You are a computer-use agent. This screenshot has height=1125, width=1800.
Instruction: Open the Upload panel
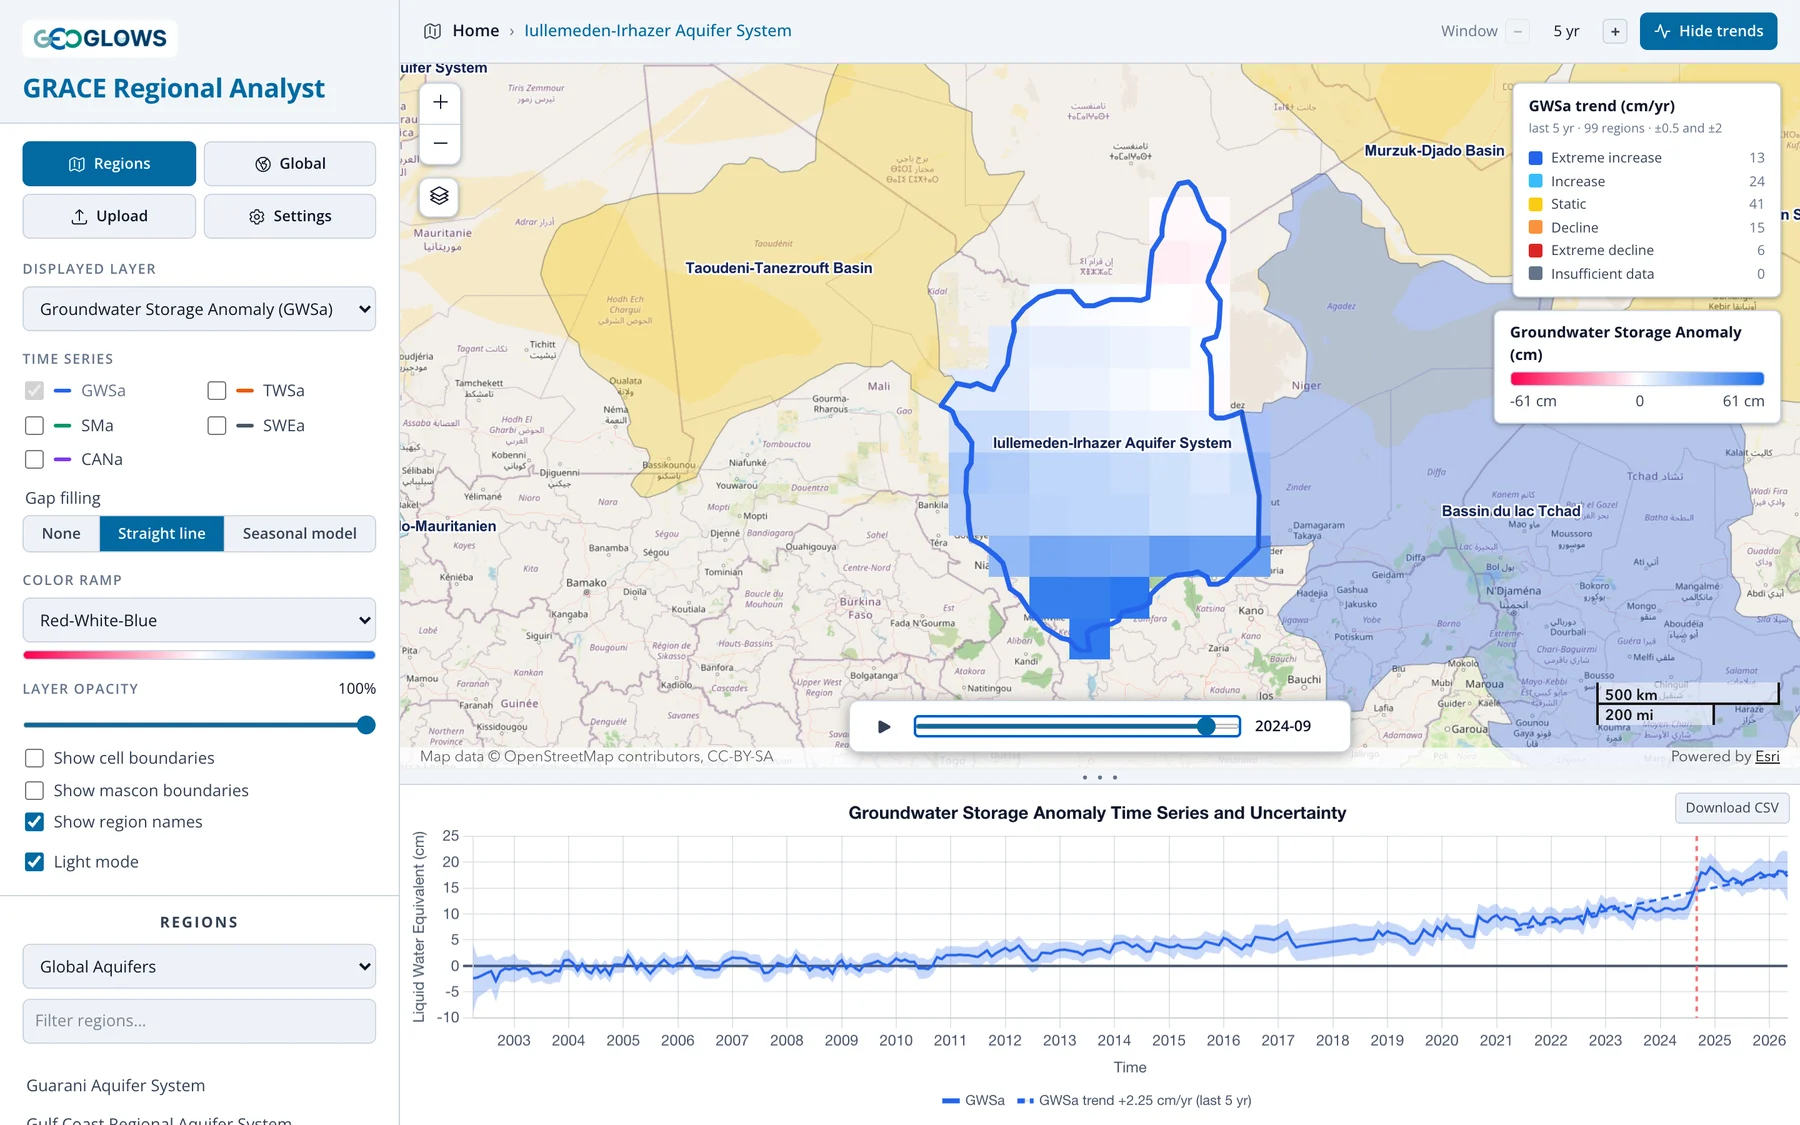[x=109, y=216]
